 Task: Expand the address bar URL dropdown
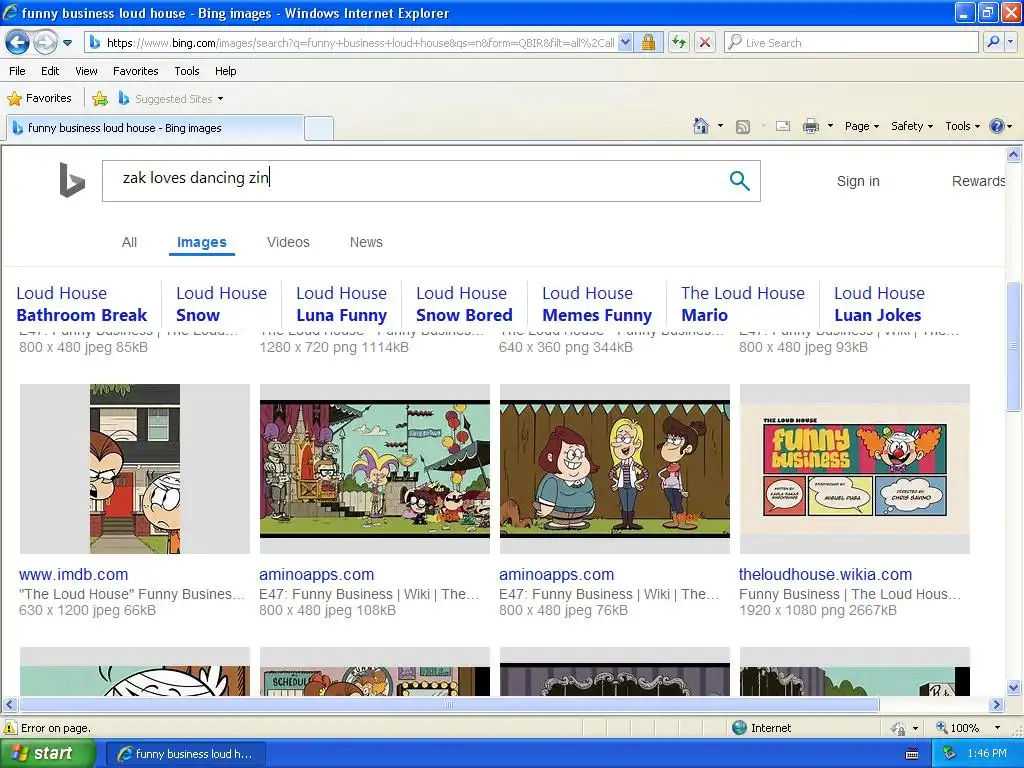[625, 43]
